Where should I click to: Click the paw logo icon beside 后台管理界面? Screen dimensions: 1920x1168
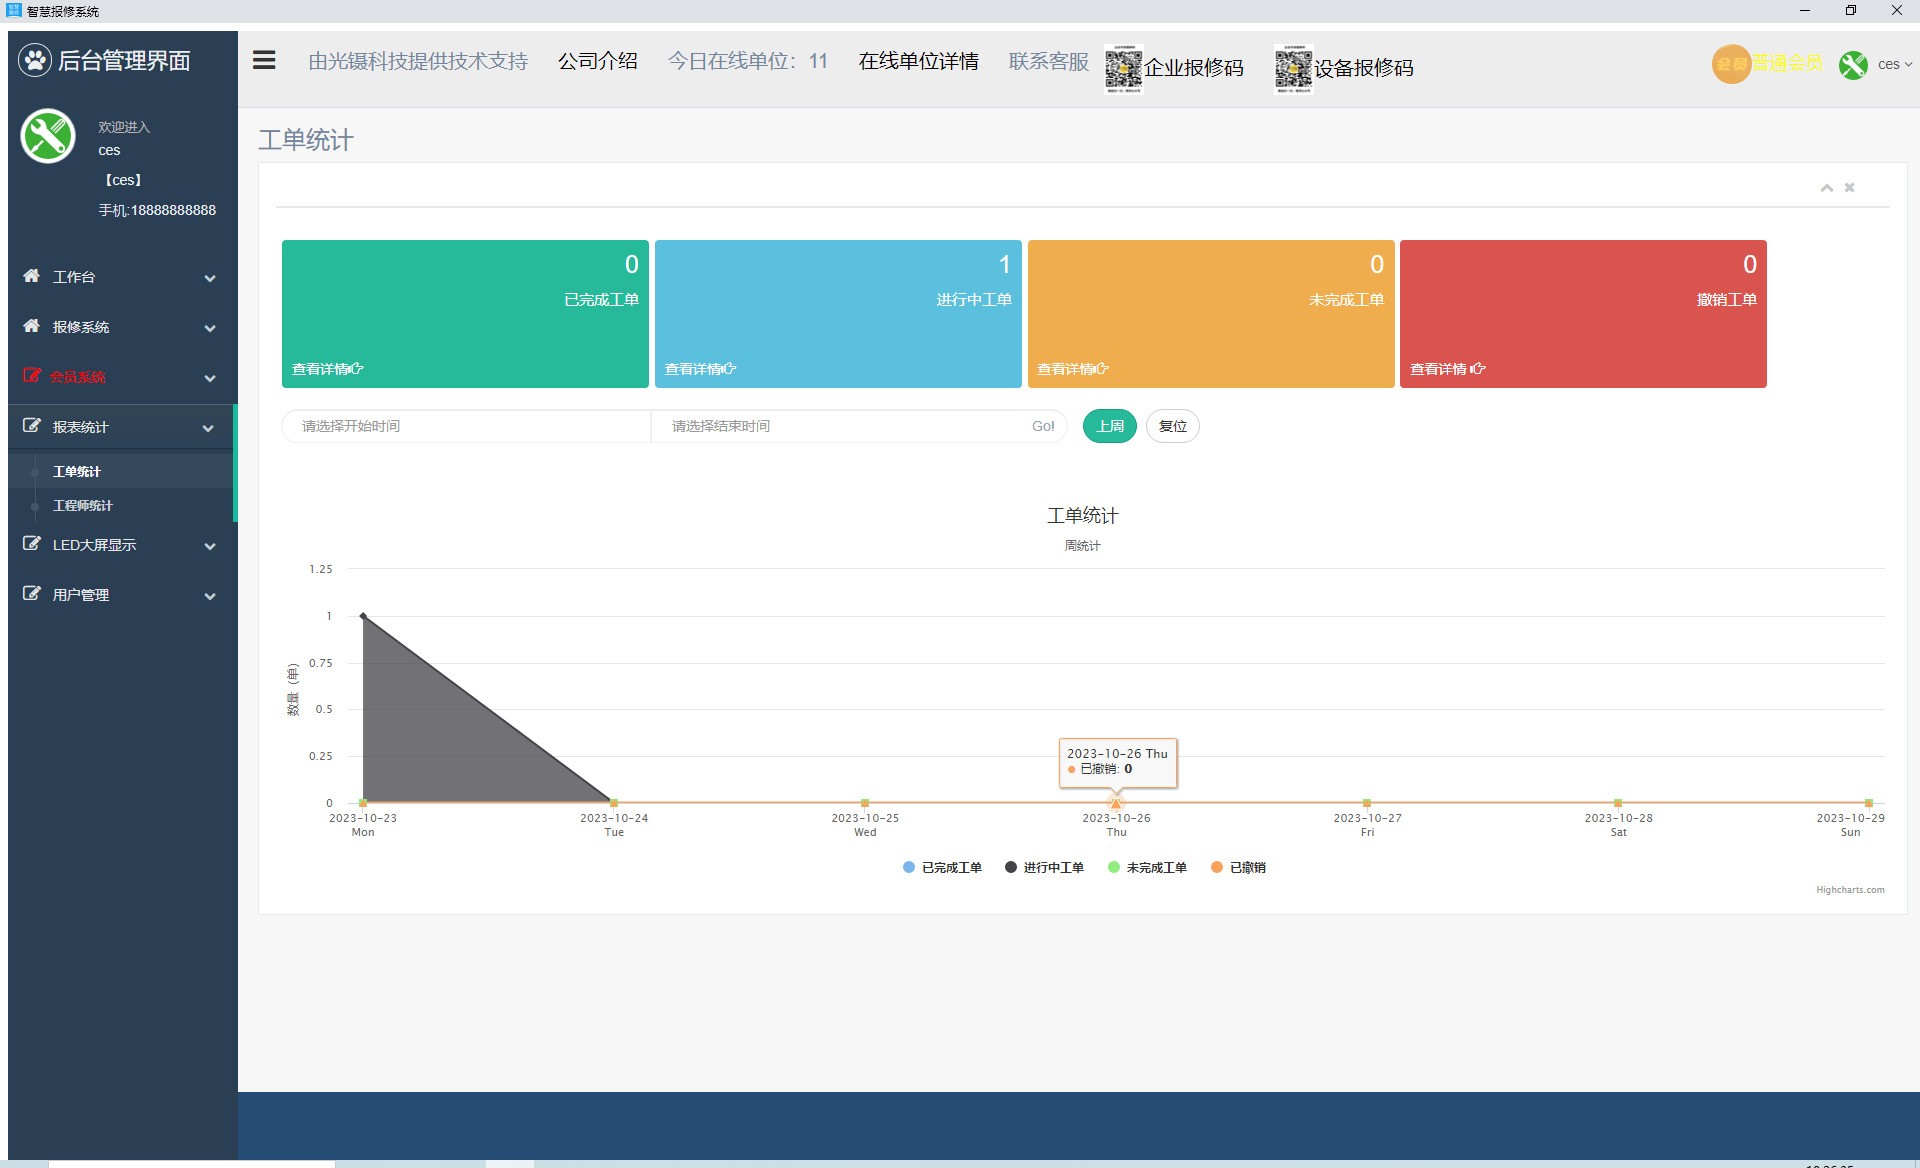tap(35, 61)
